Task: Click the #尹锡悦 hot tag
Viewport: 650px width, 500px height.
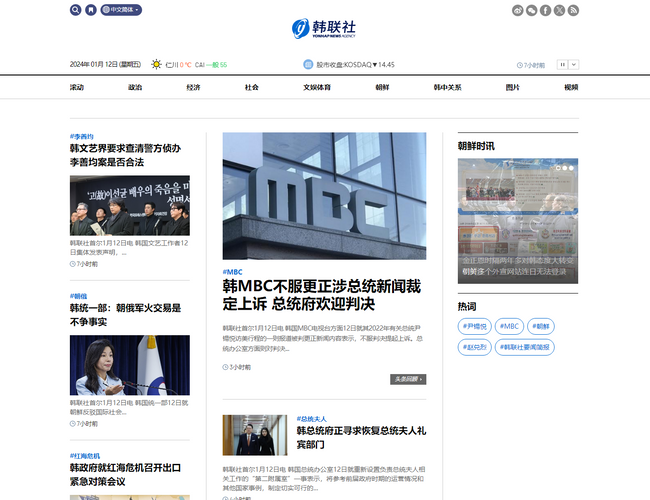Action: click(474, 326)
